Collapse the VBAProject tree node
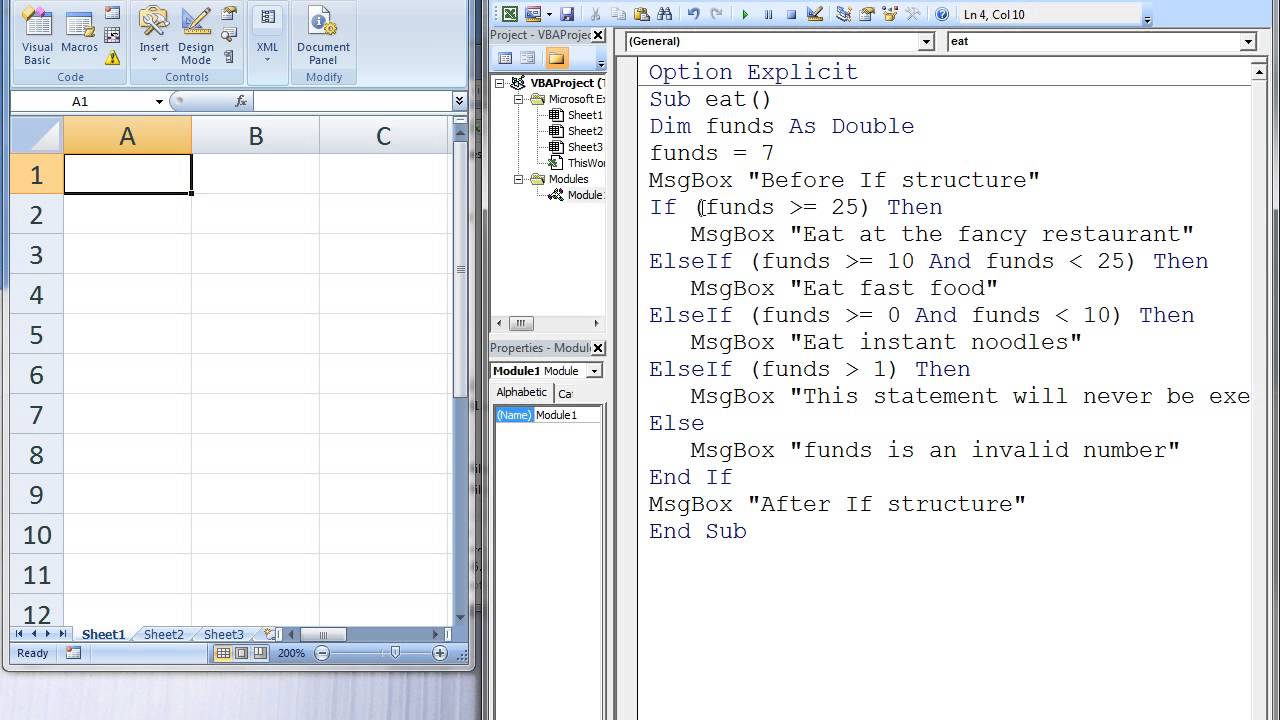Image resolution: width=1280 pixels, height=720 pixels. pos(500,83)
